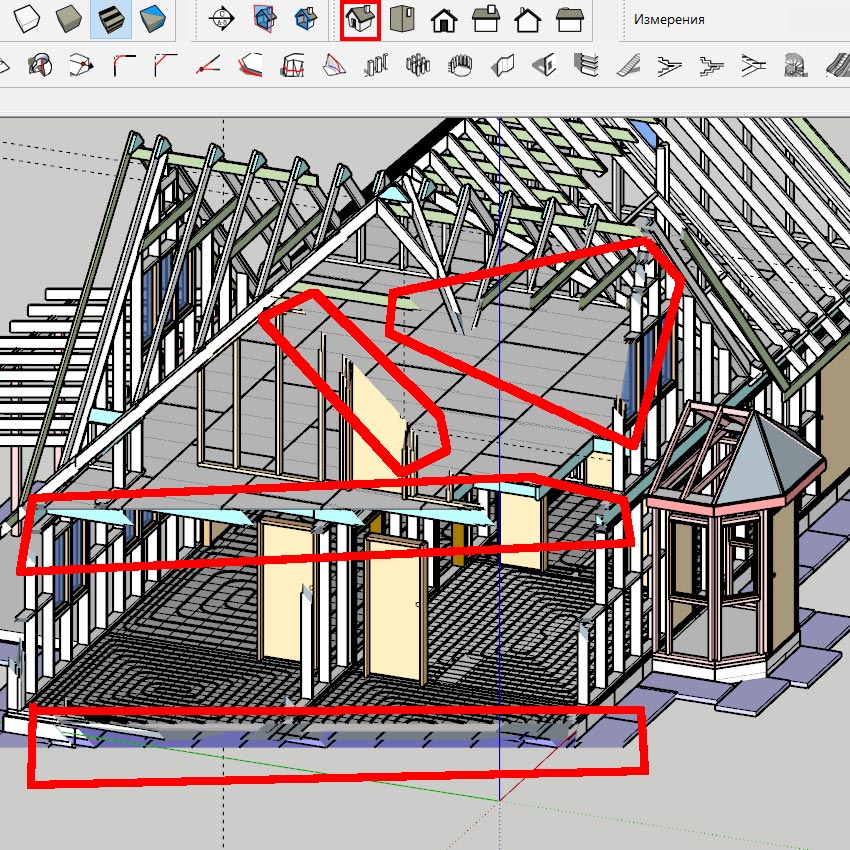
Task: Select the horizontal grooves louvre tool
Action: pyautogui.click(x=586, y=66)
